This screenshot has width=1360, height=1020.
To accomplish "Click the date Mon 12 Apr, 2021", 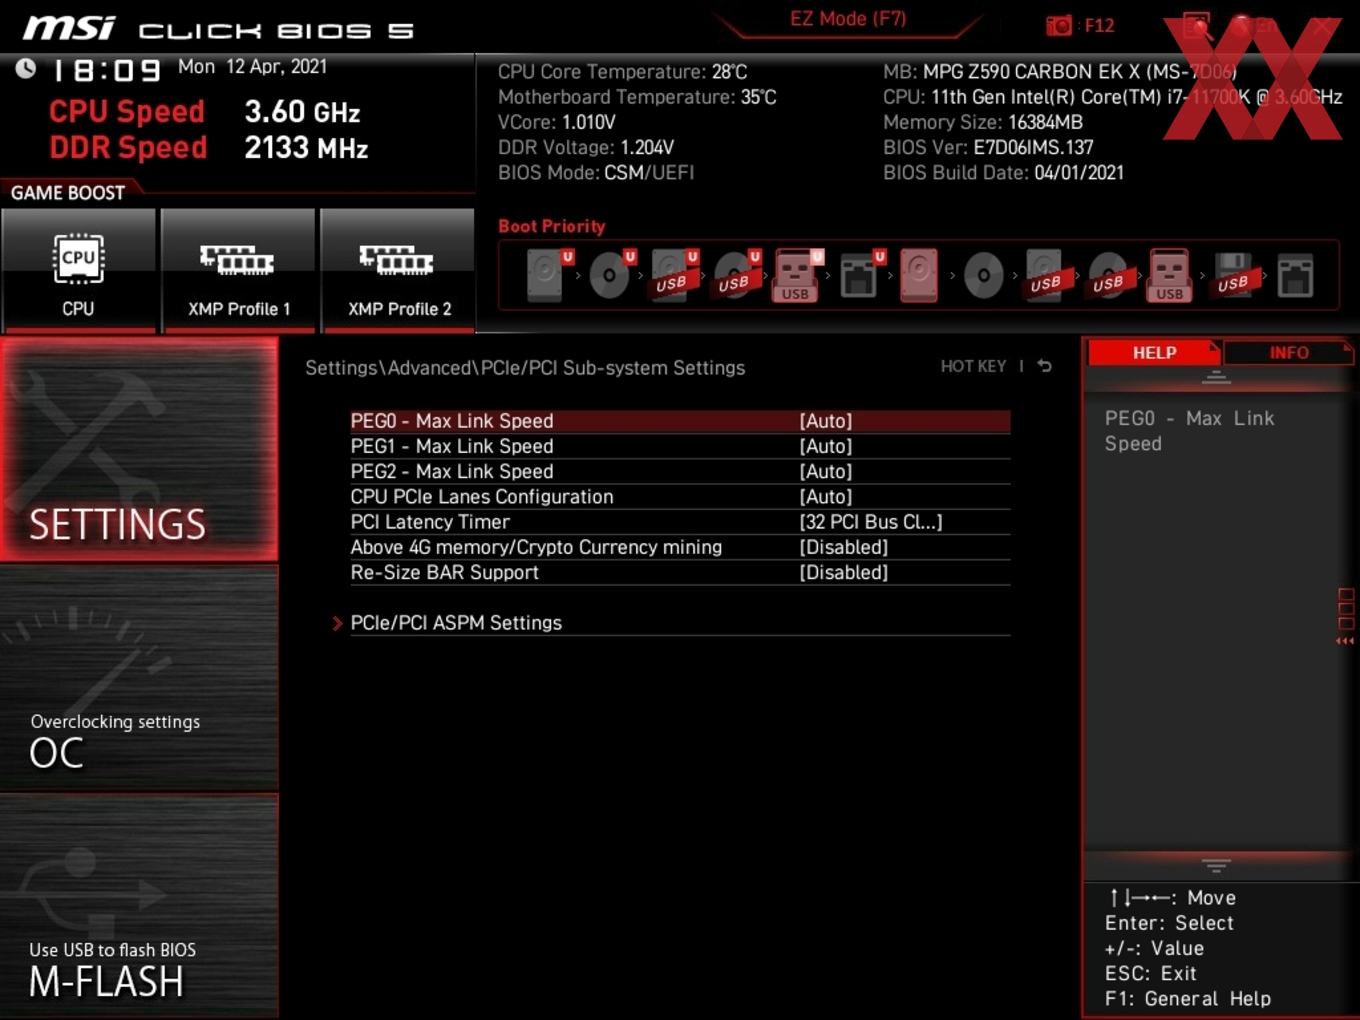I will 252,67.
